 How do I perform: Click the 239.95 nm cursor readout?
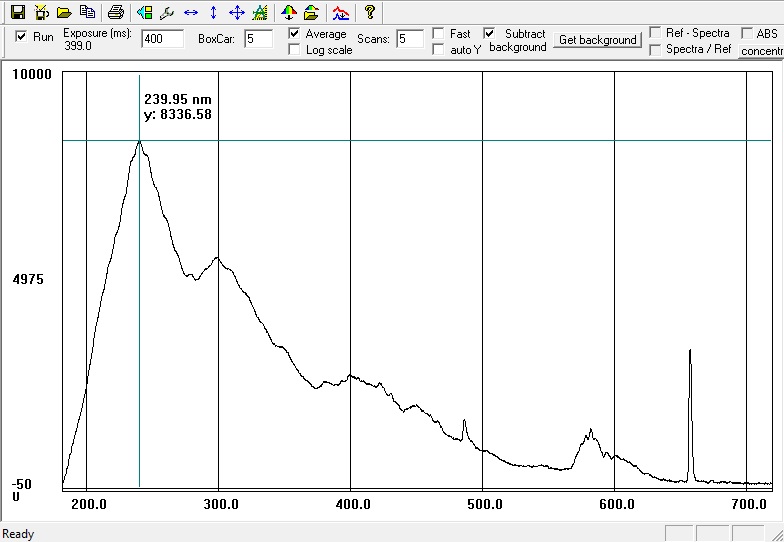pyautogui.click(x=178, y=99)
